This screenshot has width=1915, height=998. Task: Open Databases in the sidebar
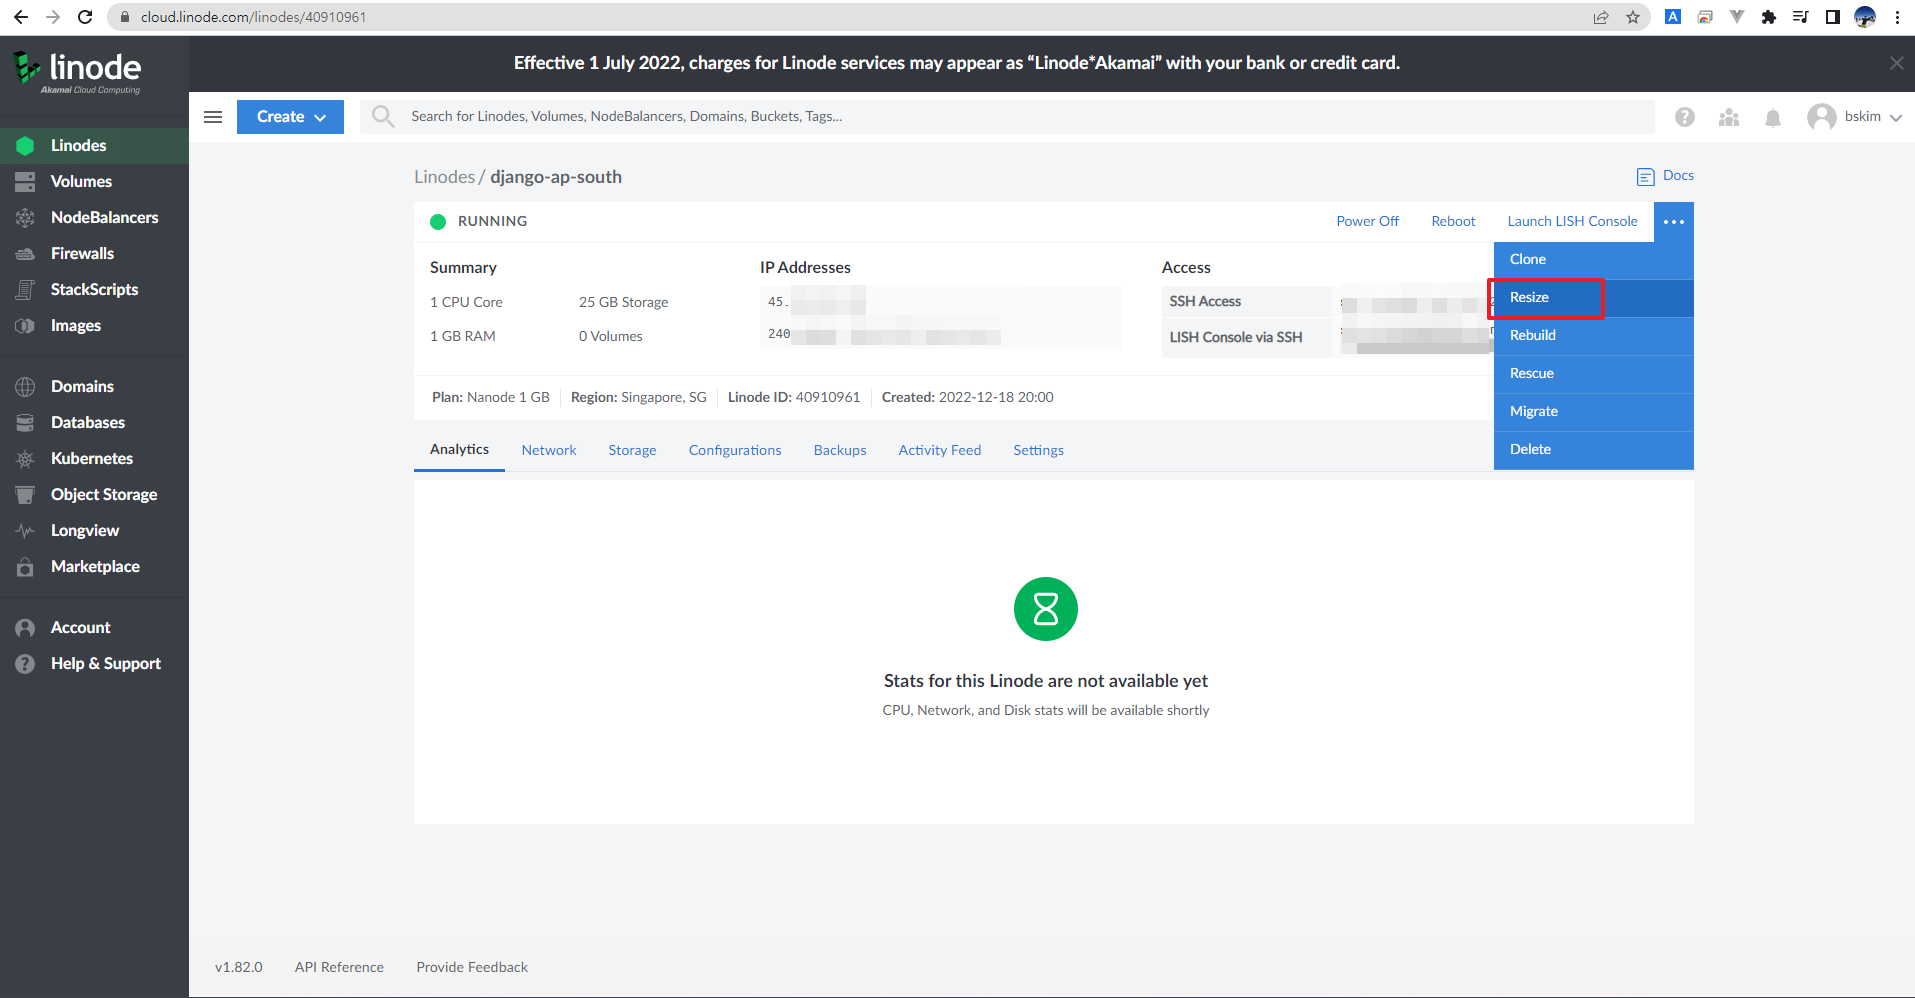click(94, 422)
